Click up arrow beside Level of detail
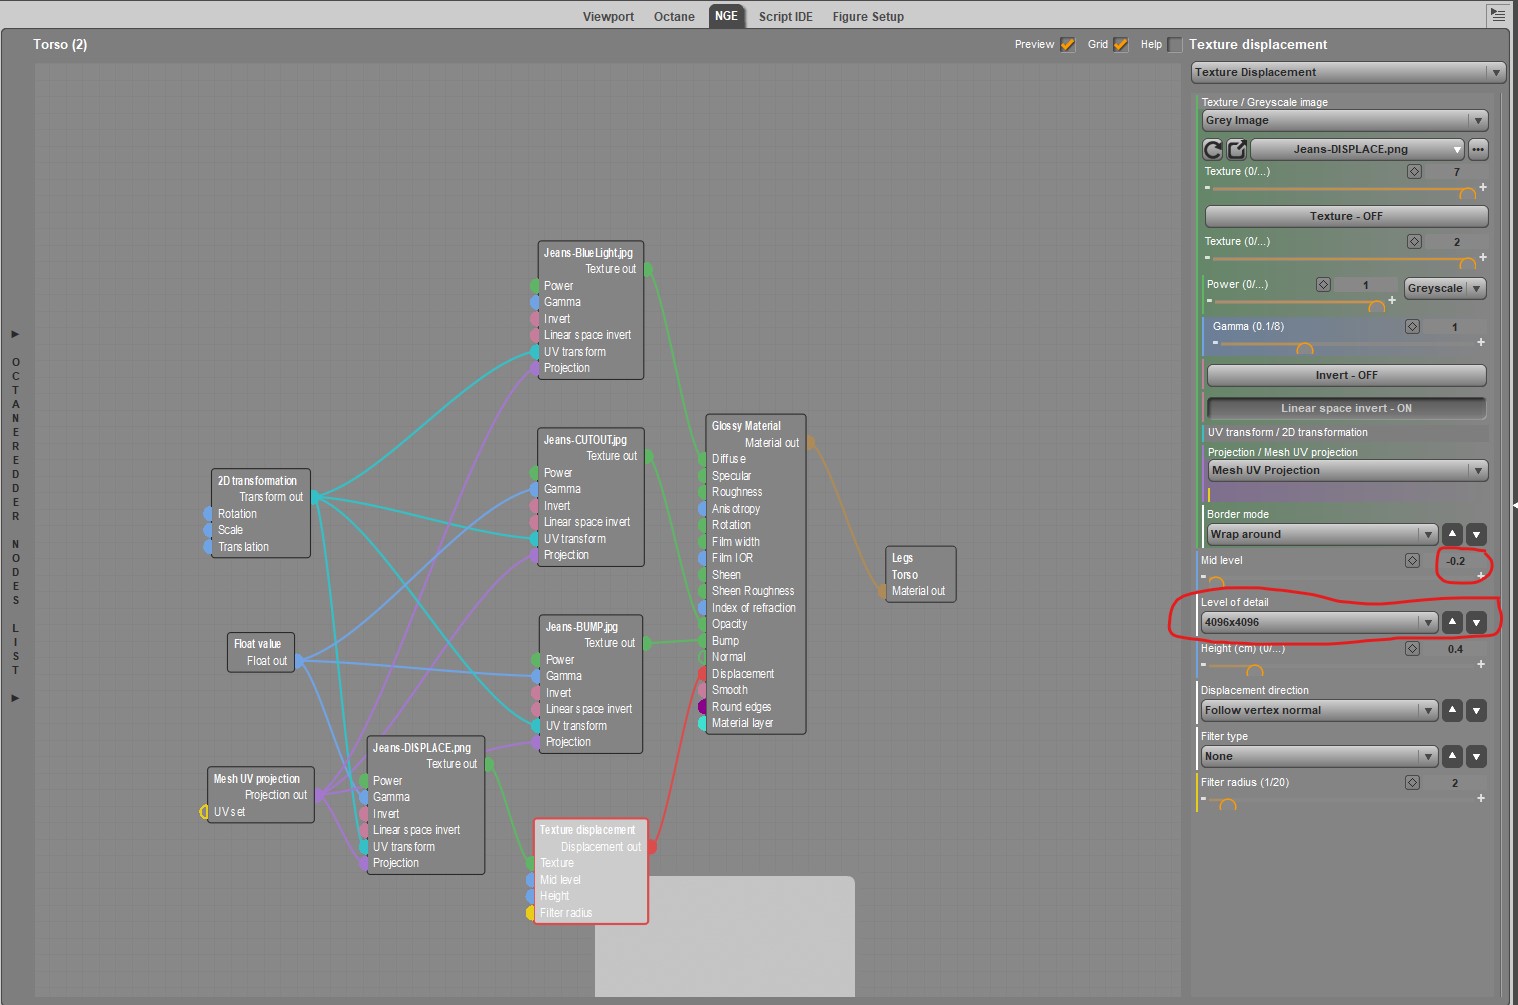Viewport: 1518px width, 1005px height. tap(1452, 622)
